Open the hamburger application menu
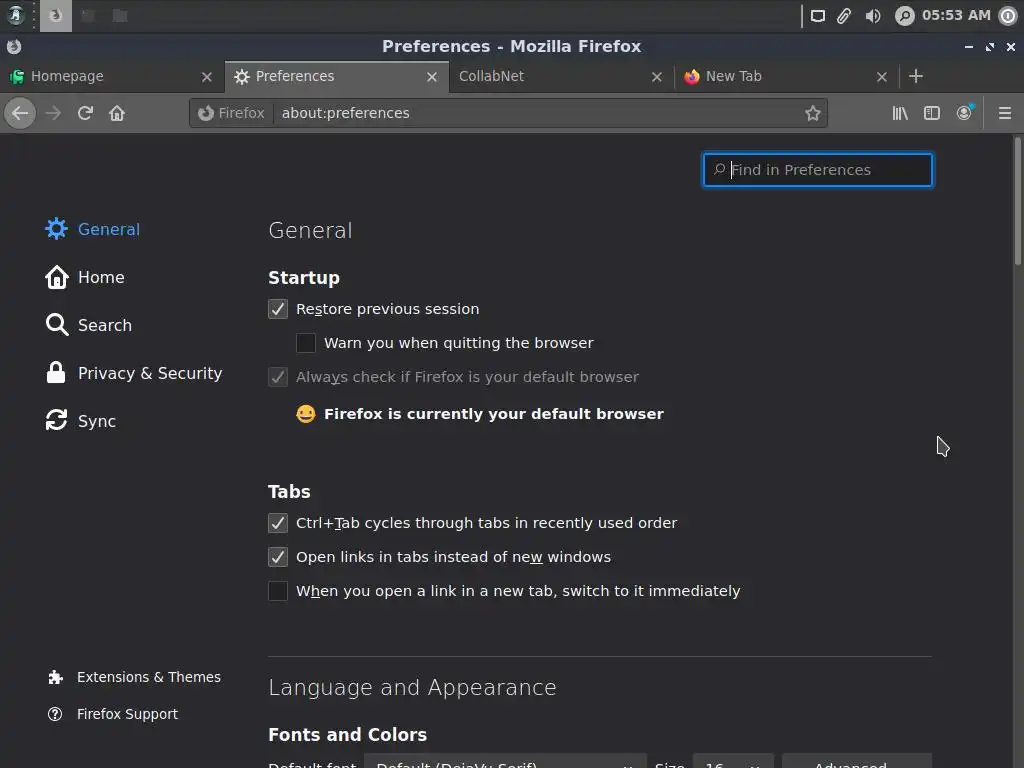This screenshot has height=768, width=1024. tap(1004, 113)
